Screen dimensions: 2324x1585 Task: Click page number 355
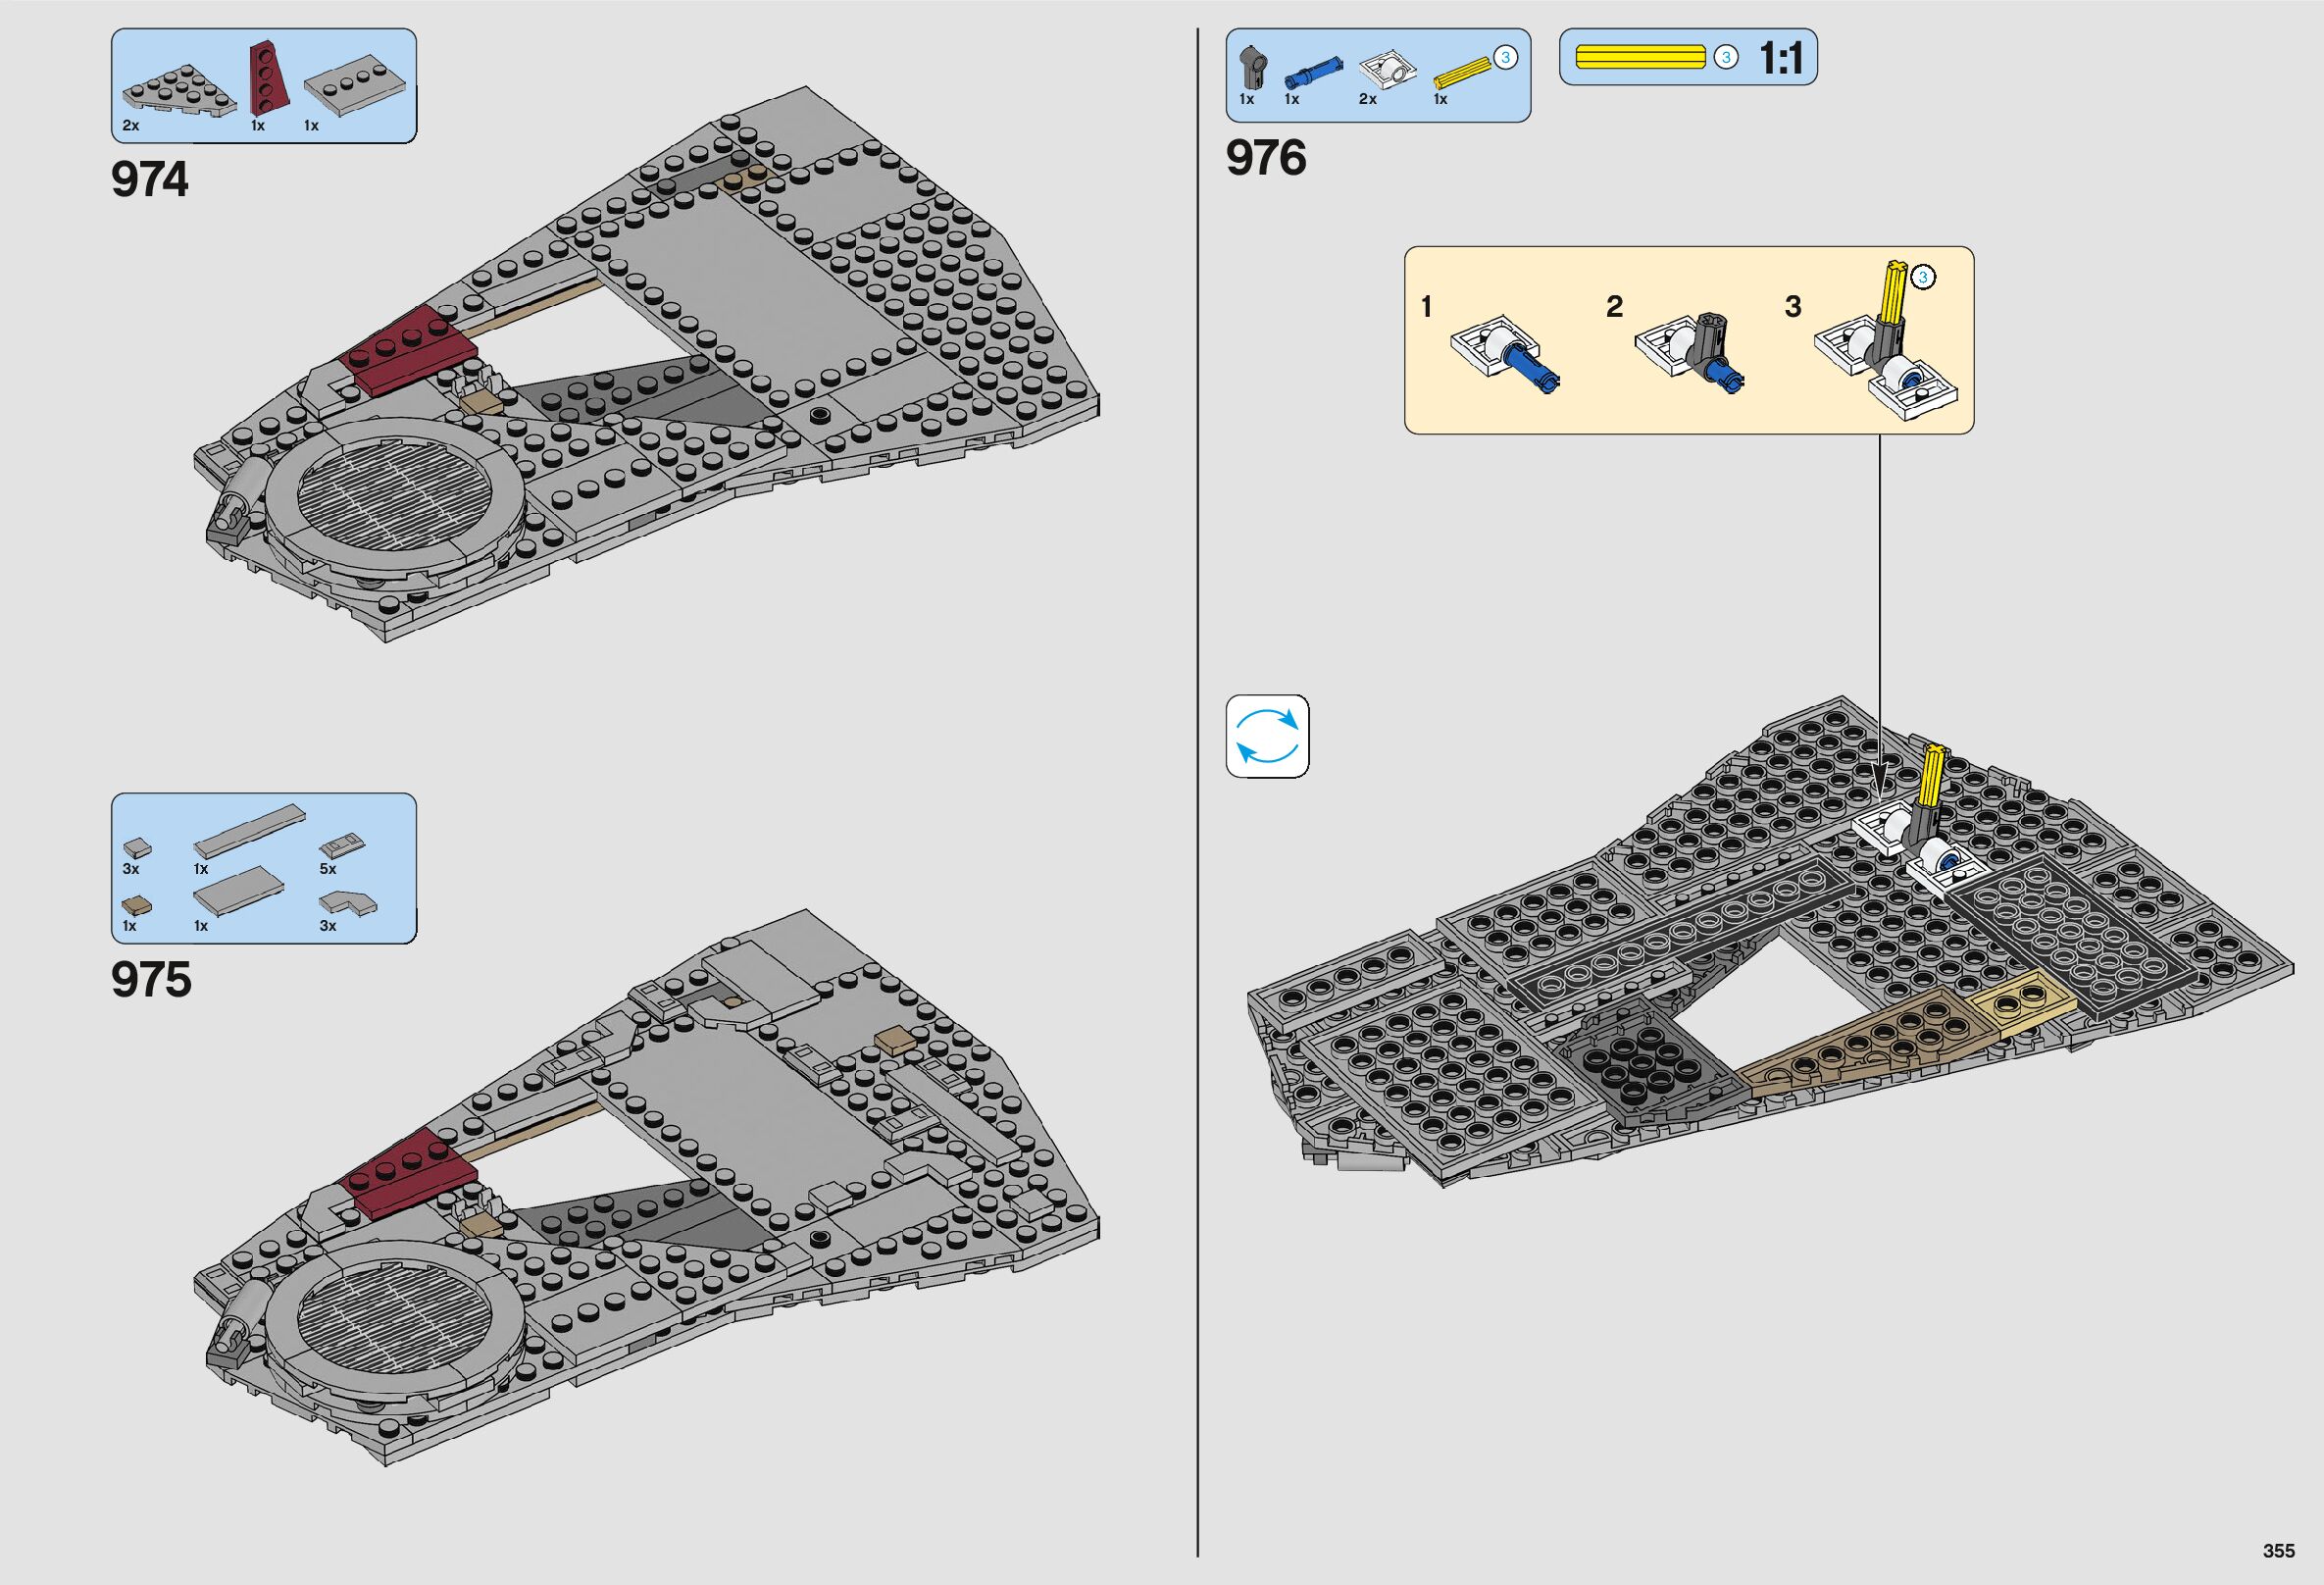tap(2278, 1551)
